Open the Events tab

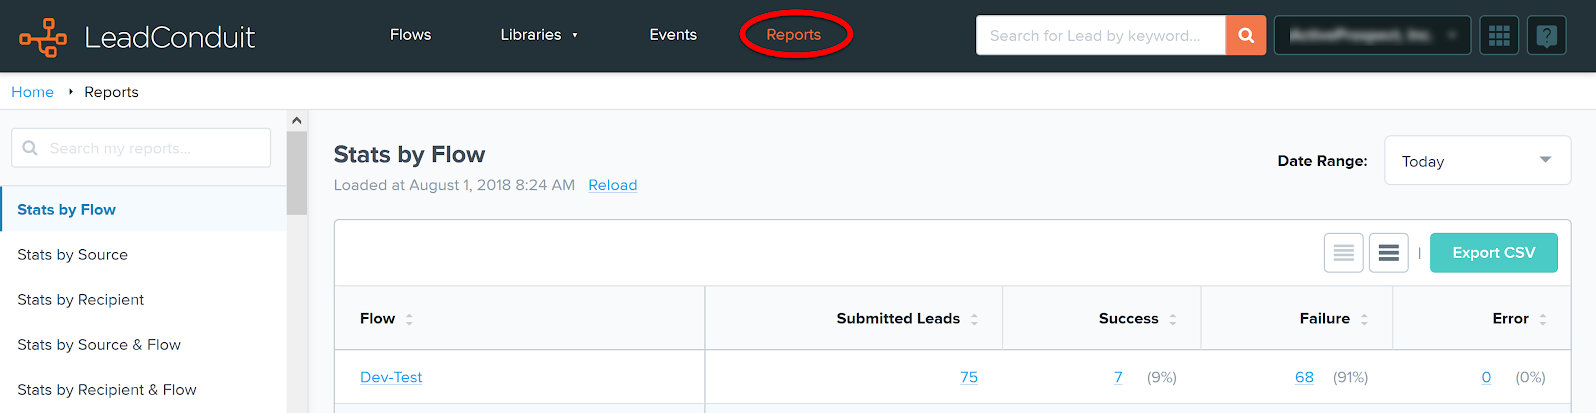(x=672, y=35)
